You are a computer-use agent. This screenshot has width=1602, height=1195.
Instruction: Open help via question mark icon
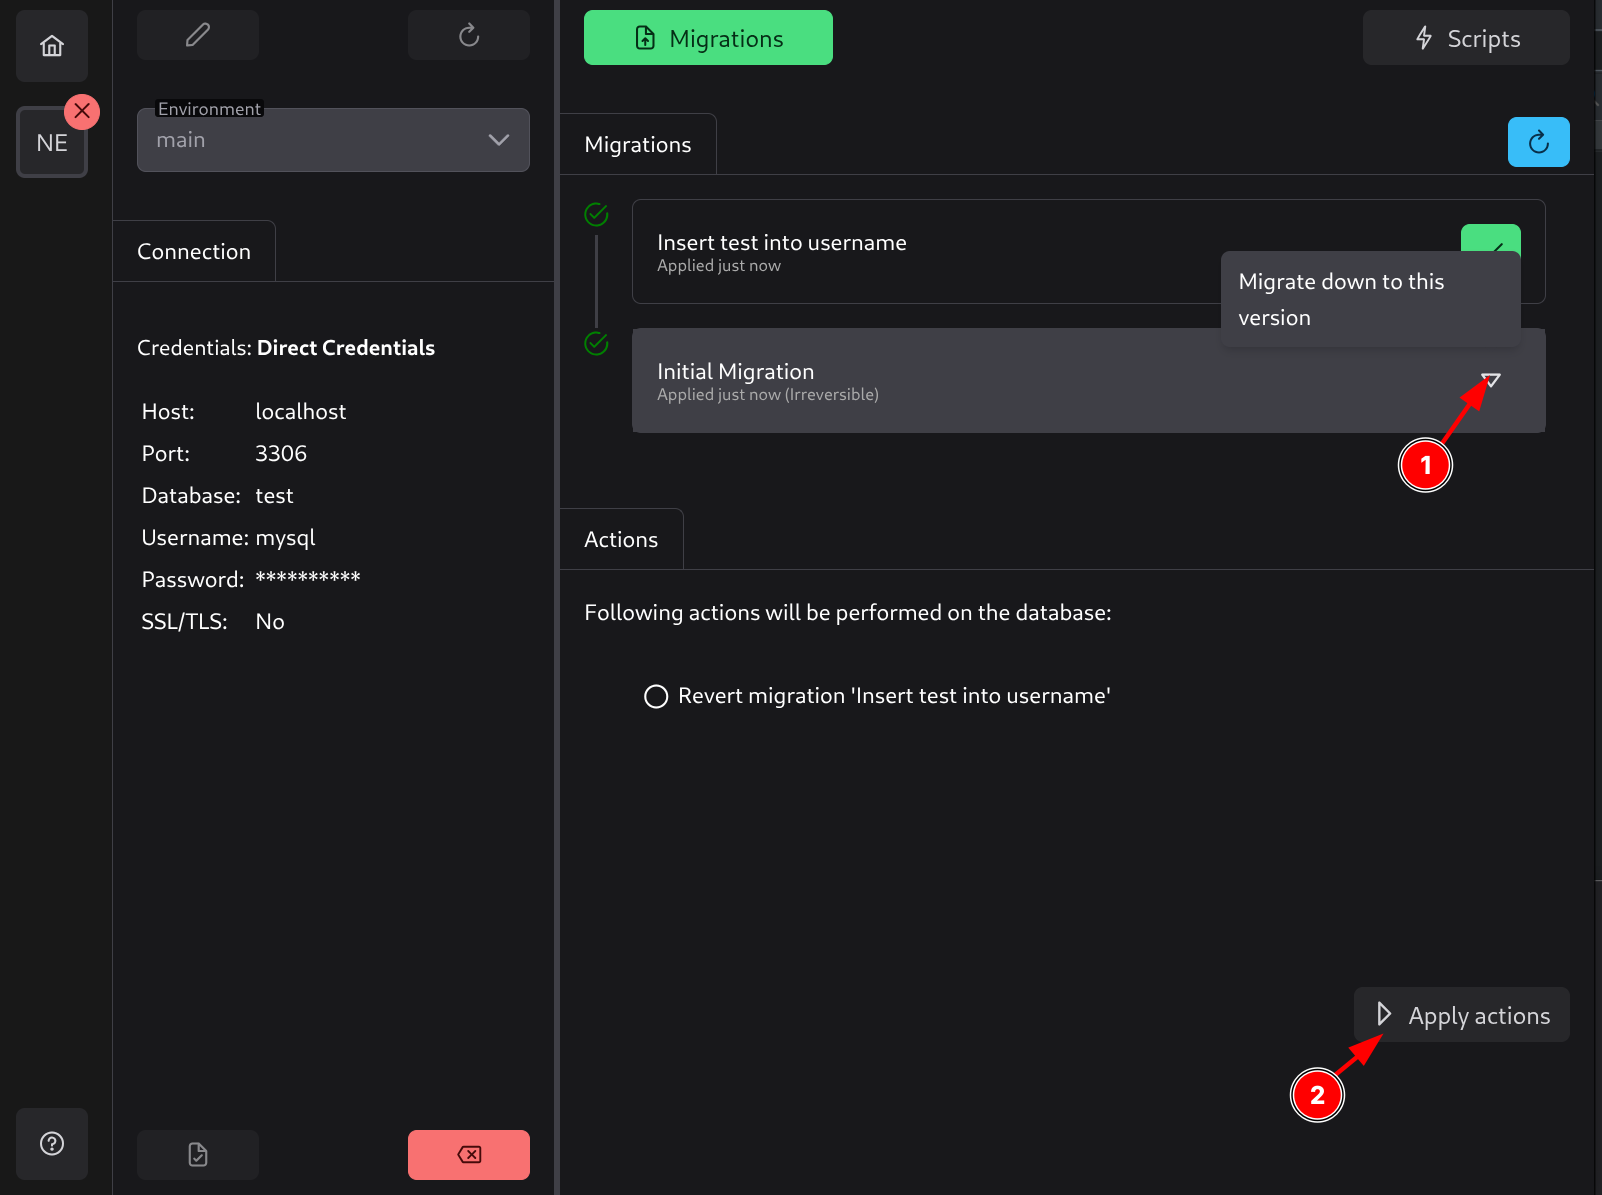click(x=52, y=1144)
